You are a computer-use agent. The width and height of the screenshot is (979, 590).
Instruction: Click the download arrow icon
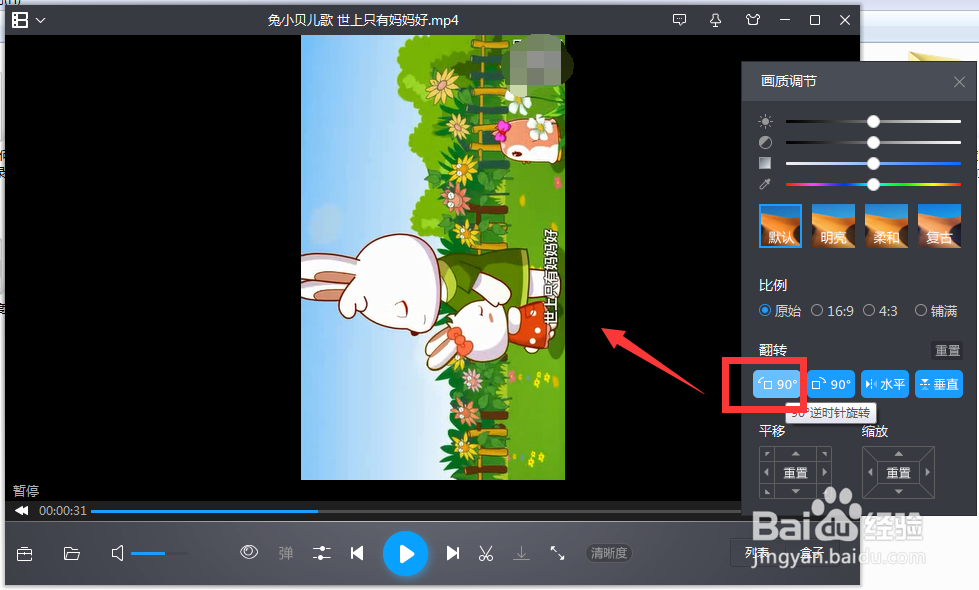pos(521,553)
